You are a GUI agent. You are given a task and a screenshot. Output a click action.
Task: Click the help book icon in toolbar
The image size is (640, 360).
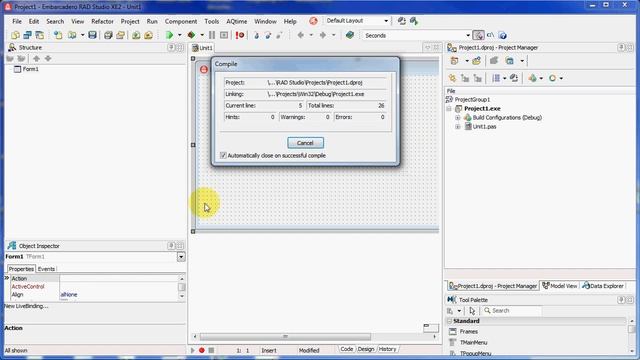(x=350, y=36)
